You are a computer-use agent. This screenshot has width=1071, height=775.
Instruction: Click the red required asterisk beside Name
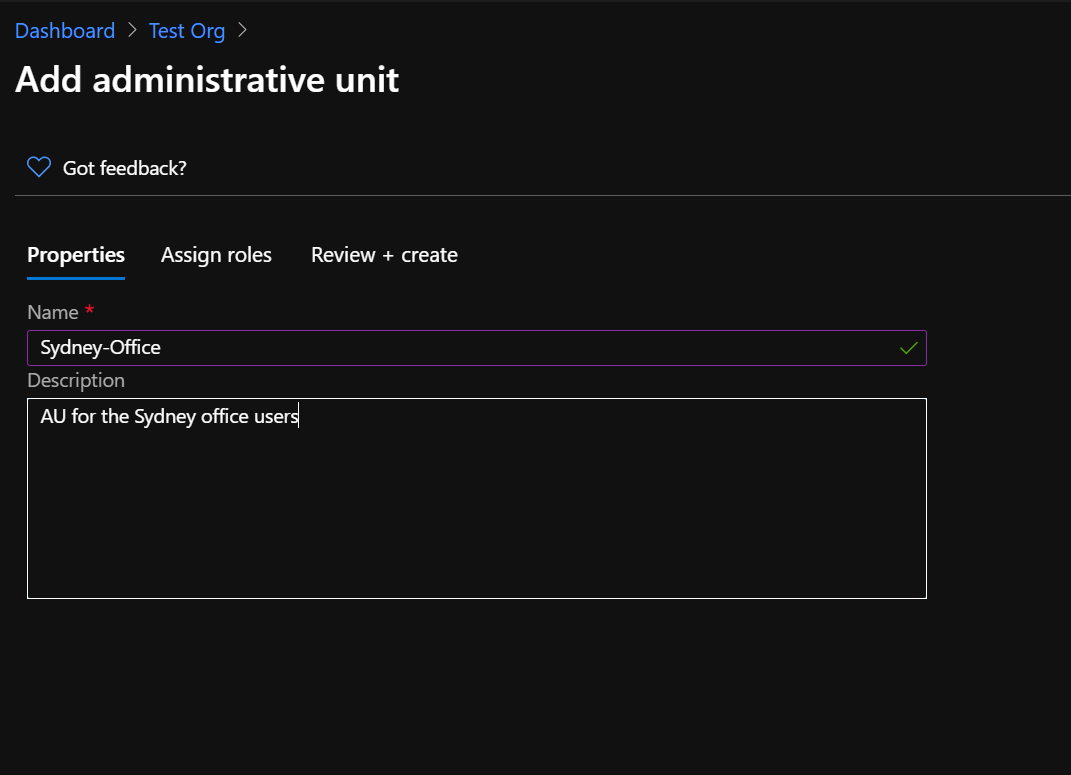[89, 311]
